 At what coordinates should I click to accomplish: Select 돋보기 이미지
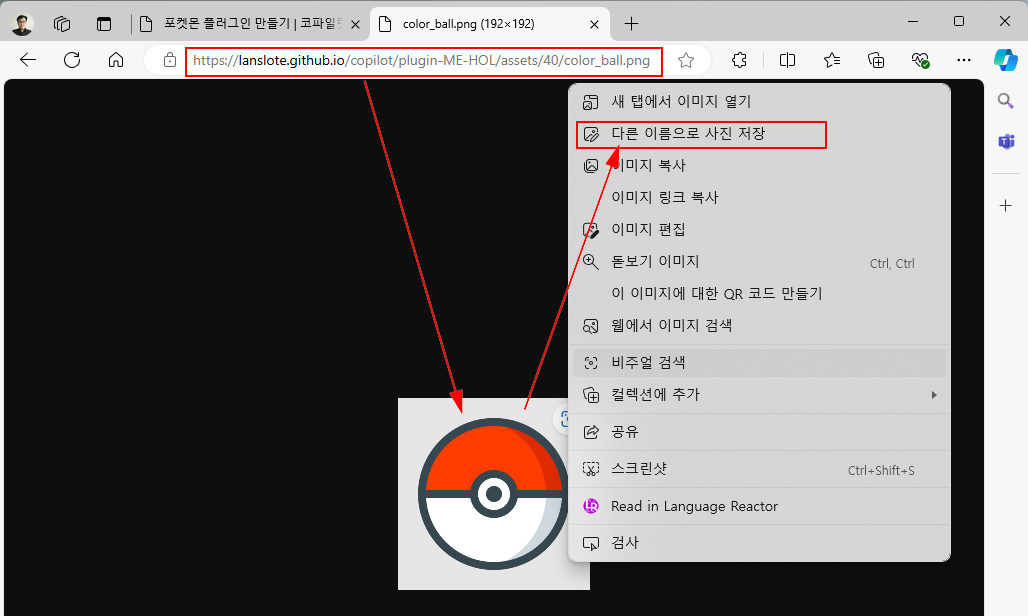point(760,262)
